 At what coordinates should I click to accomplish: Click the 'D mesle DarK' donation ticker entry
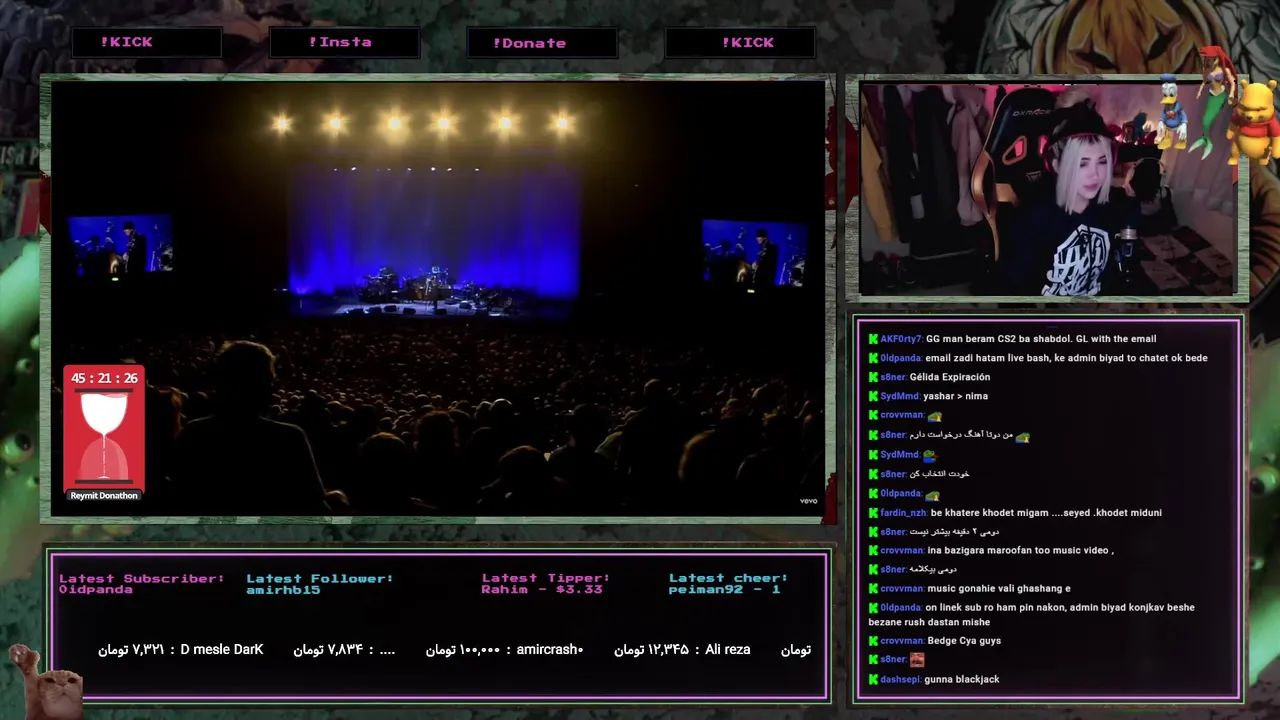point(181,650)
